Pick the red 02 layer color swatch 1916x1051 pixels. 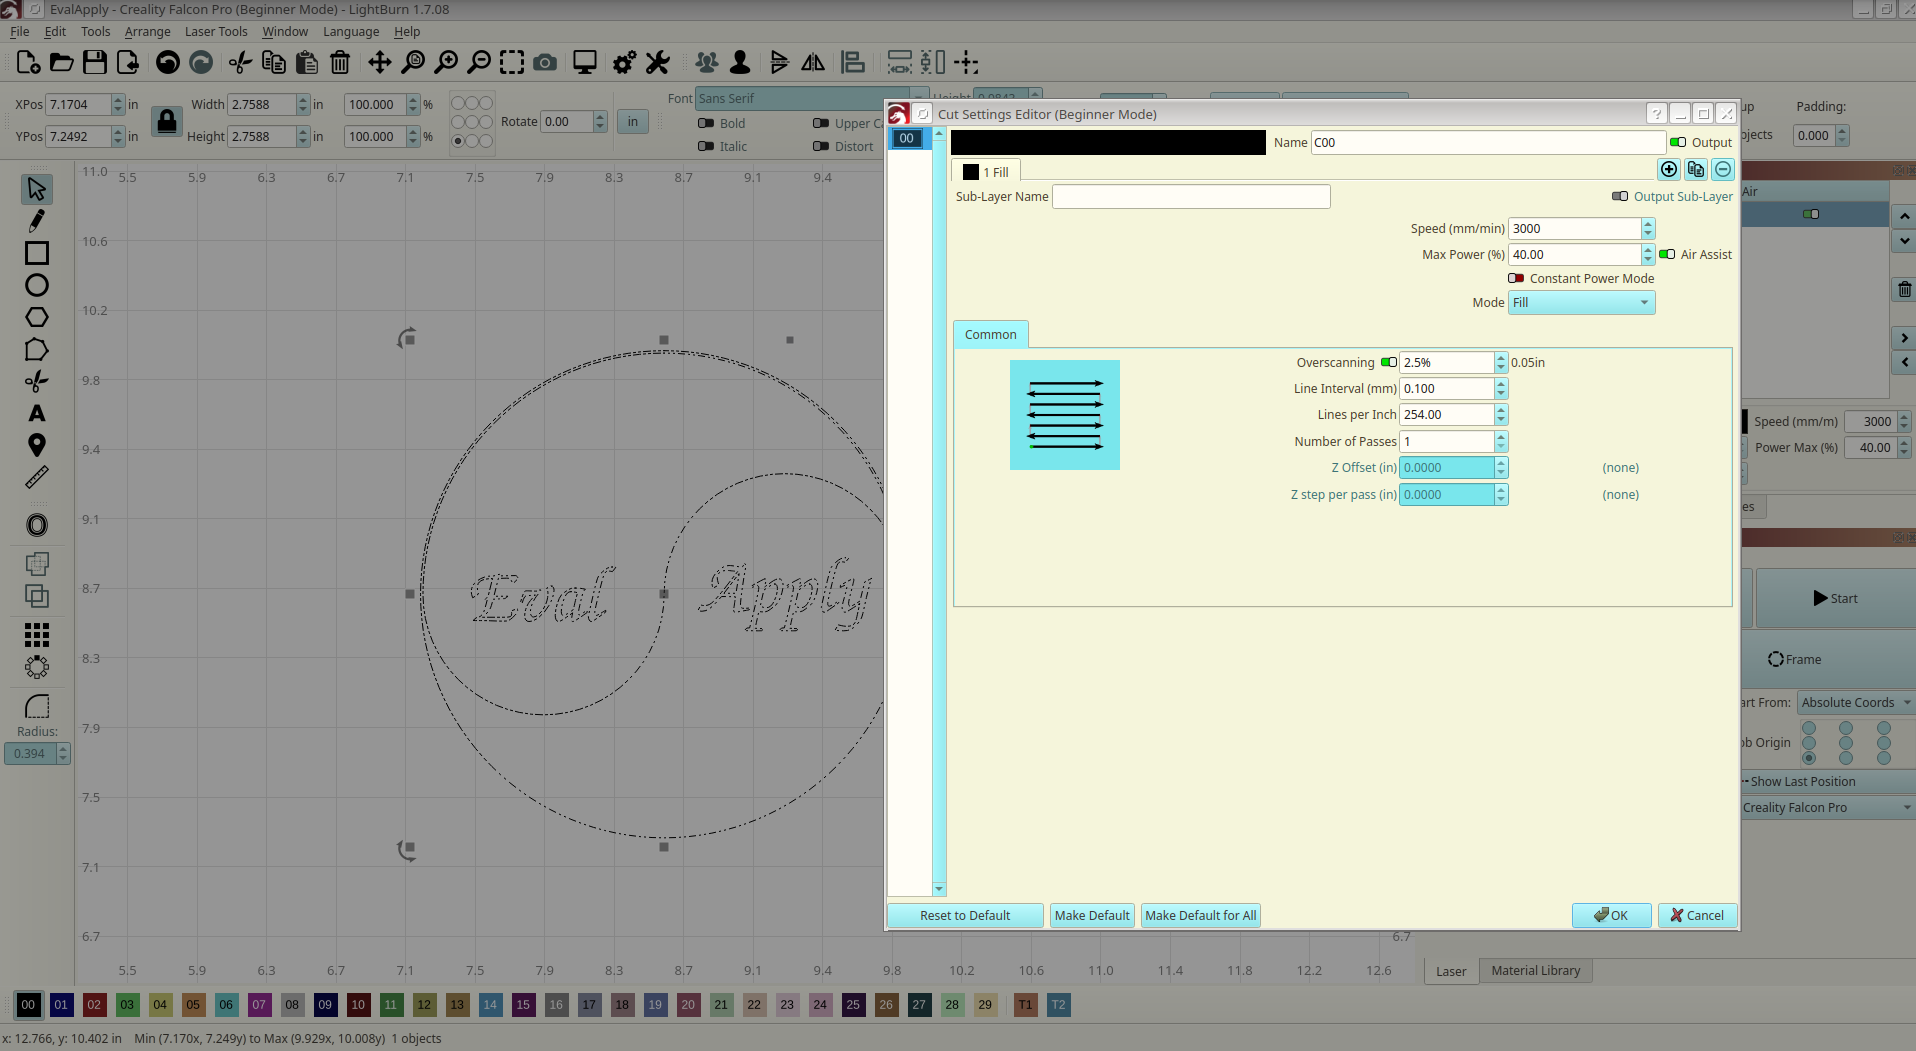tap(94, 1005)
